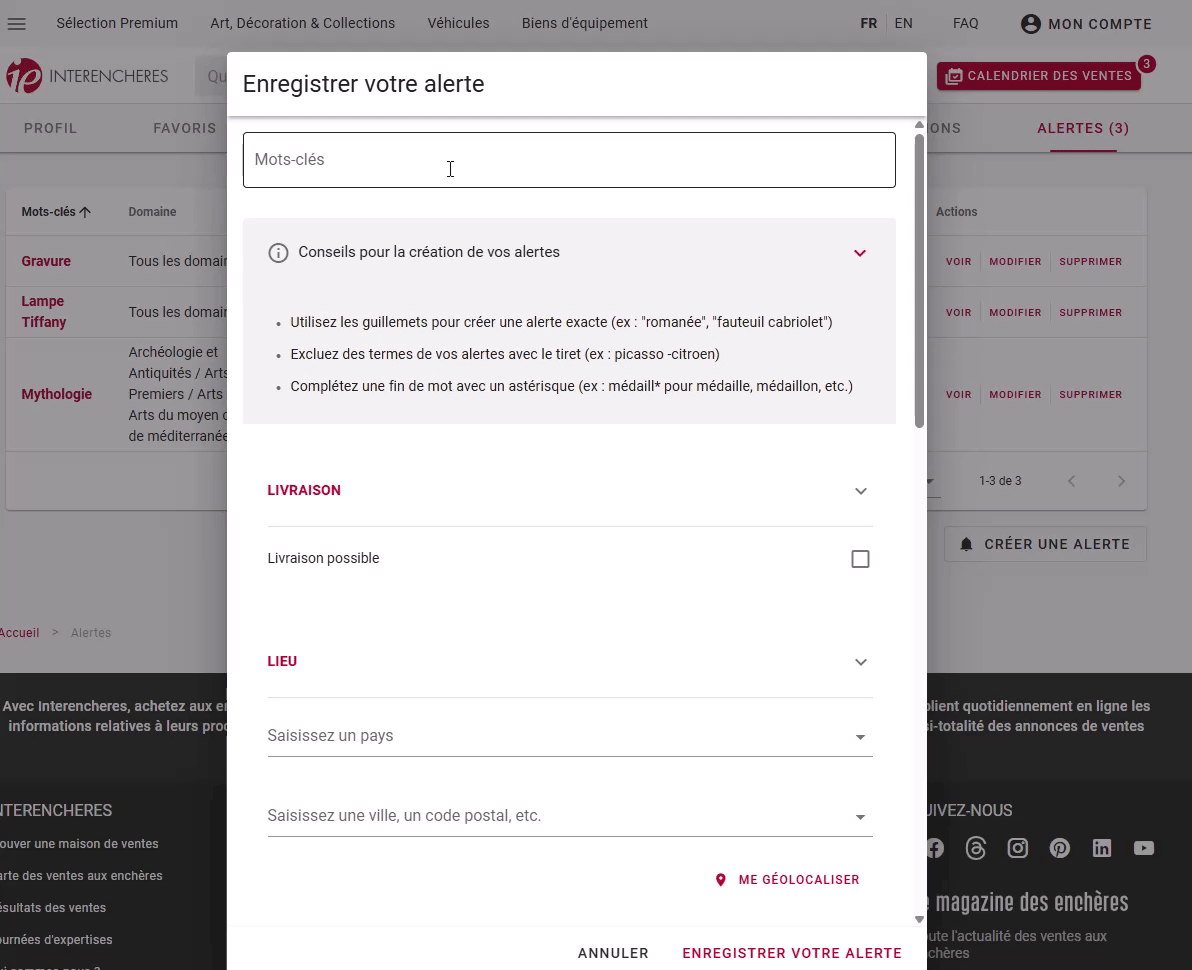Open the city or postal code dropdown
The width and height of the screenshot is (1192, 970).
[569, 816]
